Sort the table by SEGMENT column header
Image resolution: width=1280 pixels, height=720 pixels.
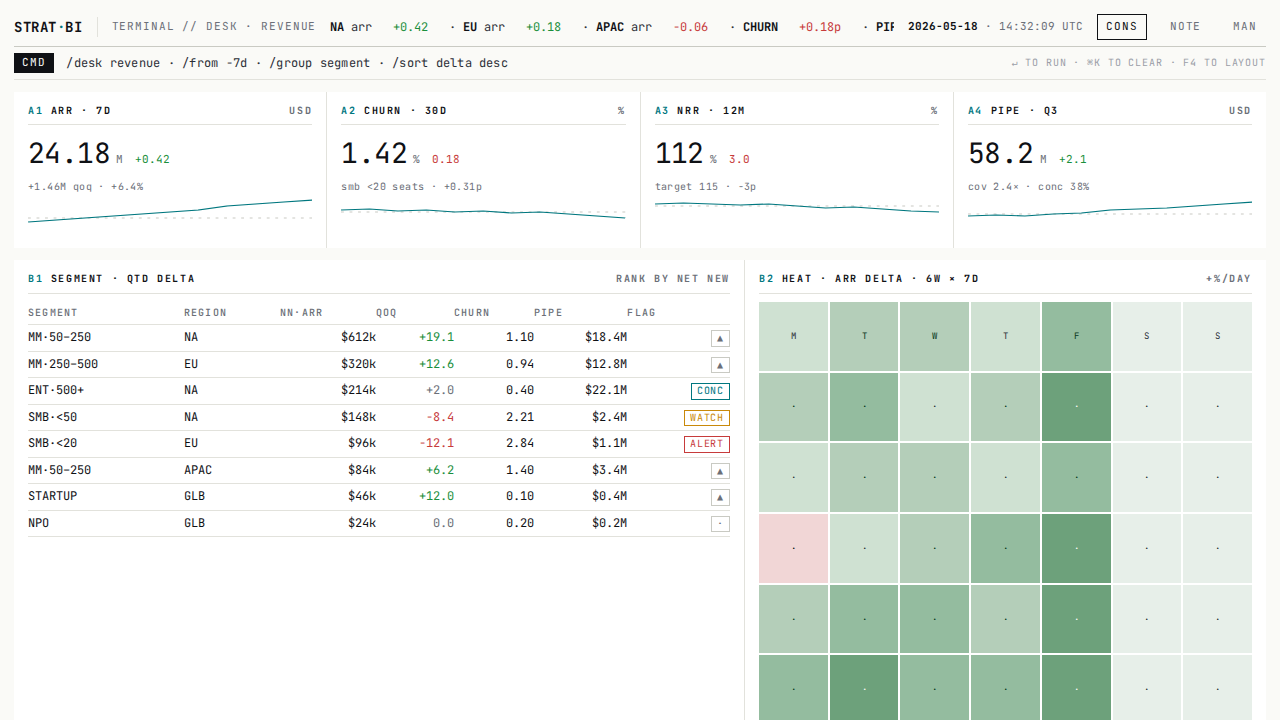point(53,313)
